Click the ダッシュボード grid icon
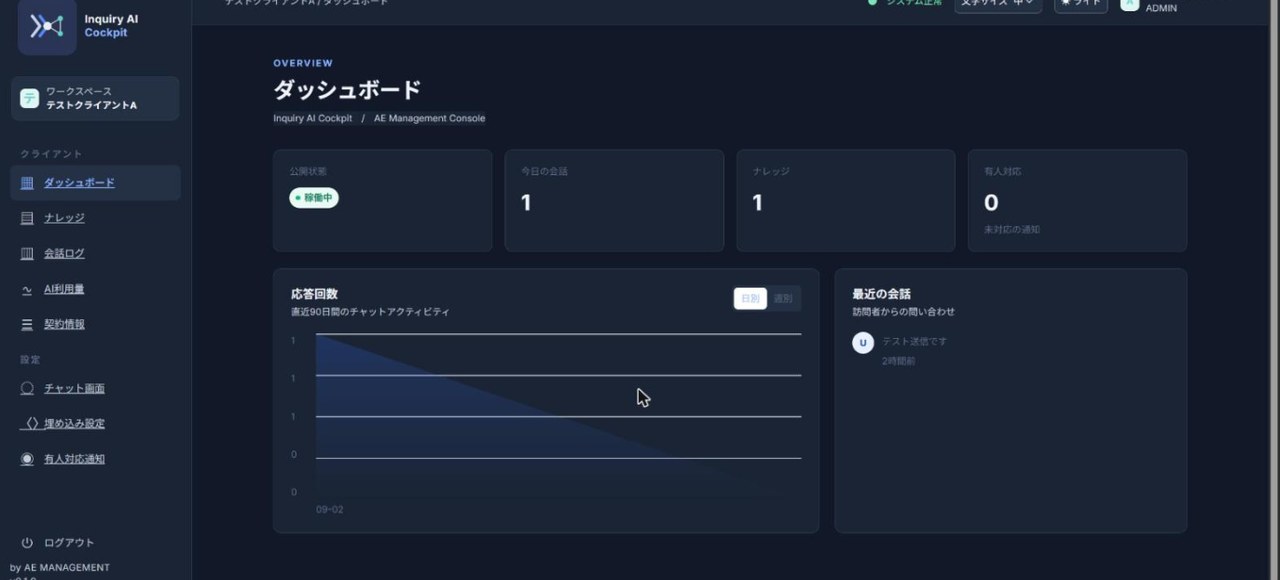Image resolution: width=1280 pixels, height=580 pixels. click(x=27, y=183)
